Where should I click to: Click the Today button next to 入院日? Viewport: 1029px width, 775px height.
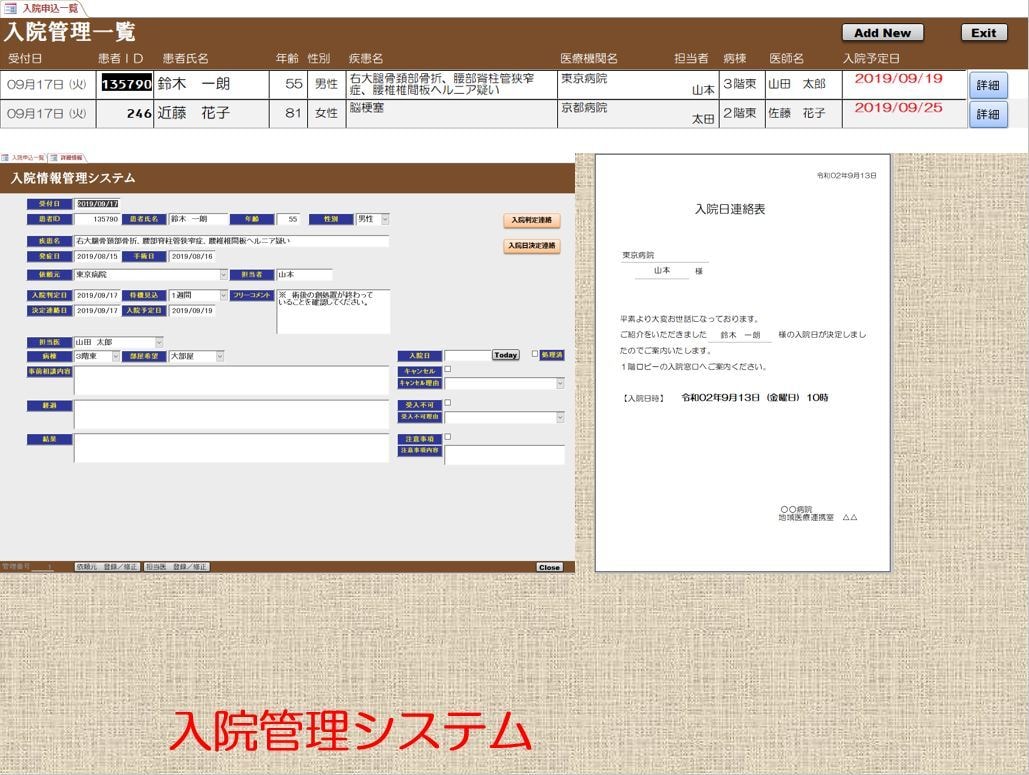[505, 355]
